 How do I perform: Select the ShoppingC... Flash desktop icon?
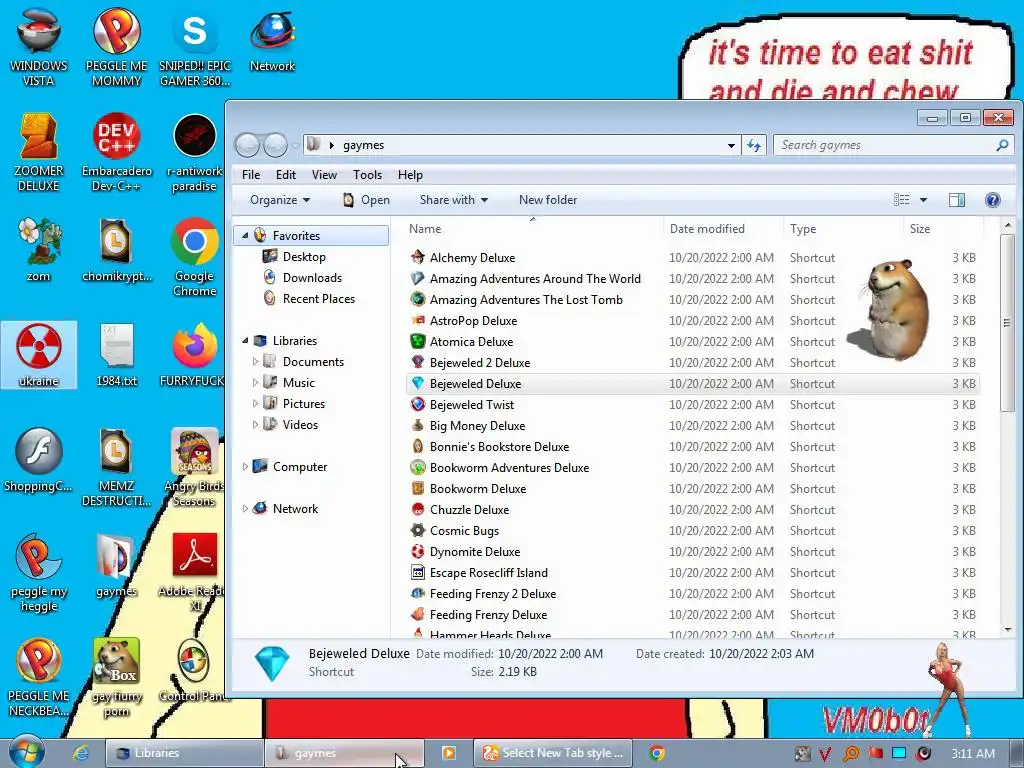pos(39,460)
